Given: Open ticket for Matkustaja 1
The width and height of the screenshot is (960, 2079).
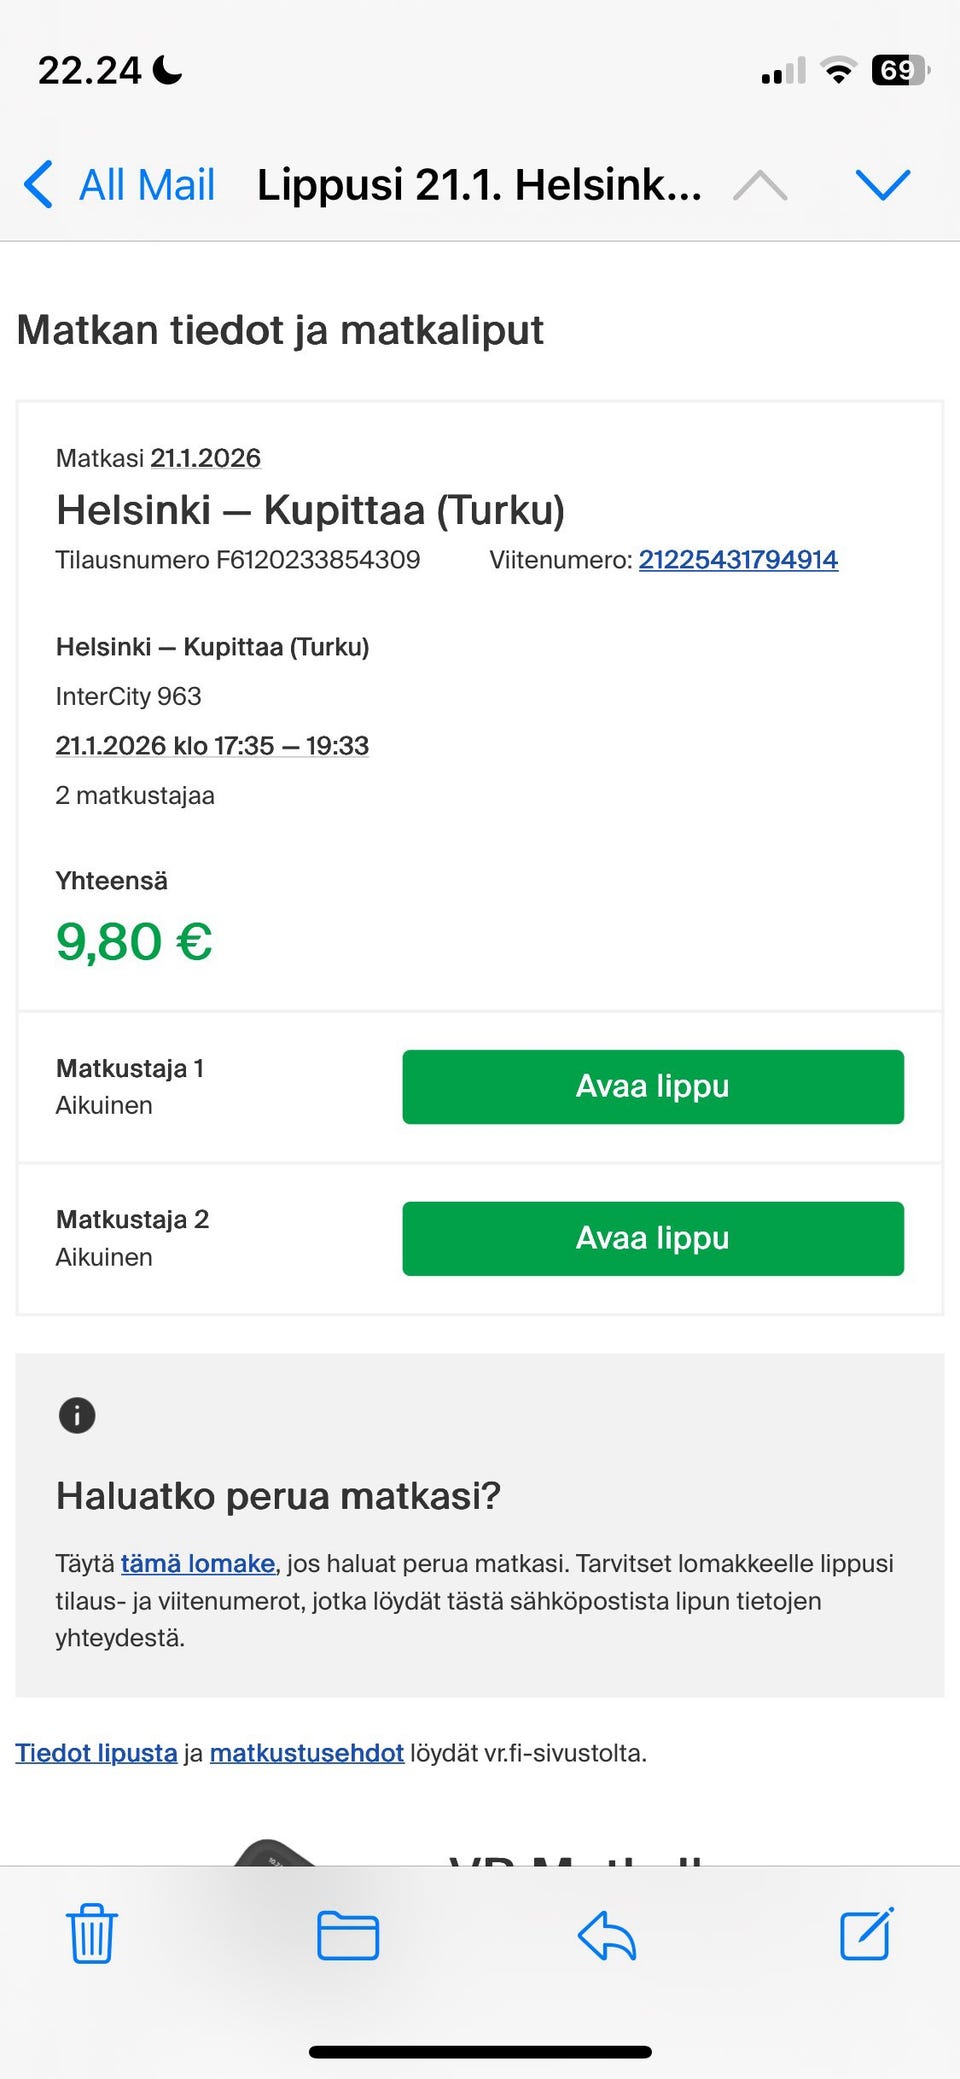Looking at the screenshot, I should (652, 1087).
